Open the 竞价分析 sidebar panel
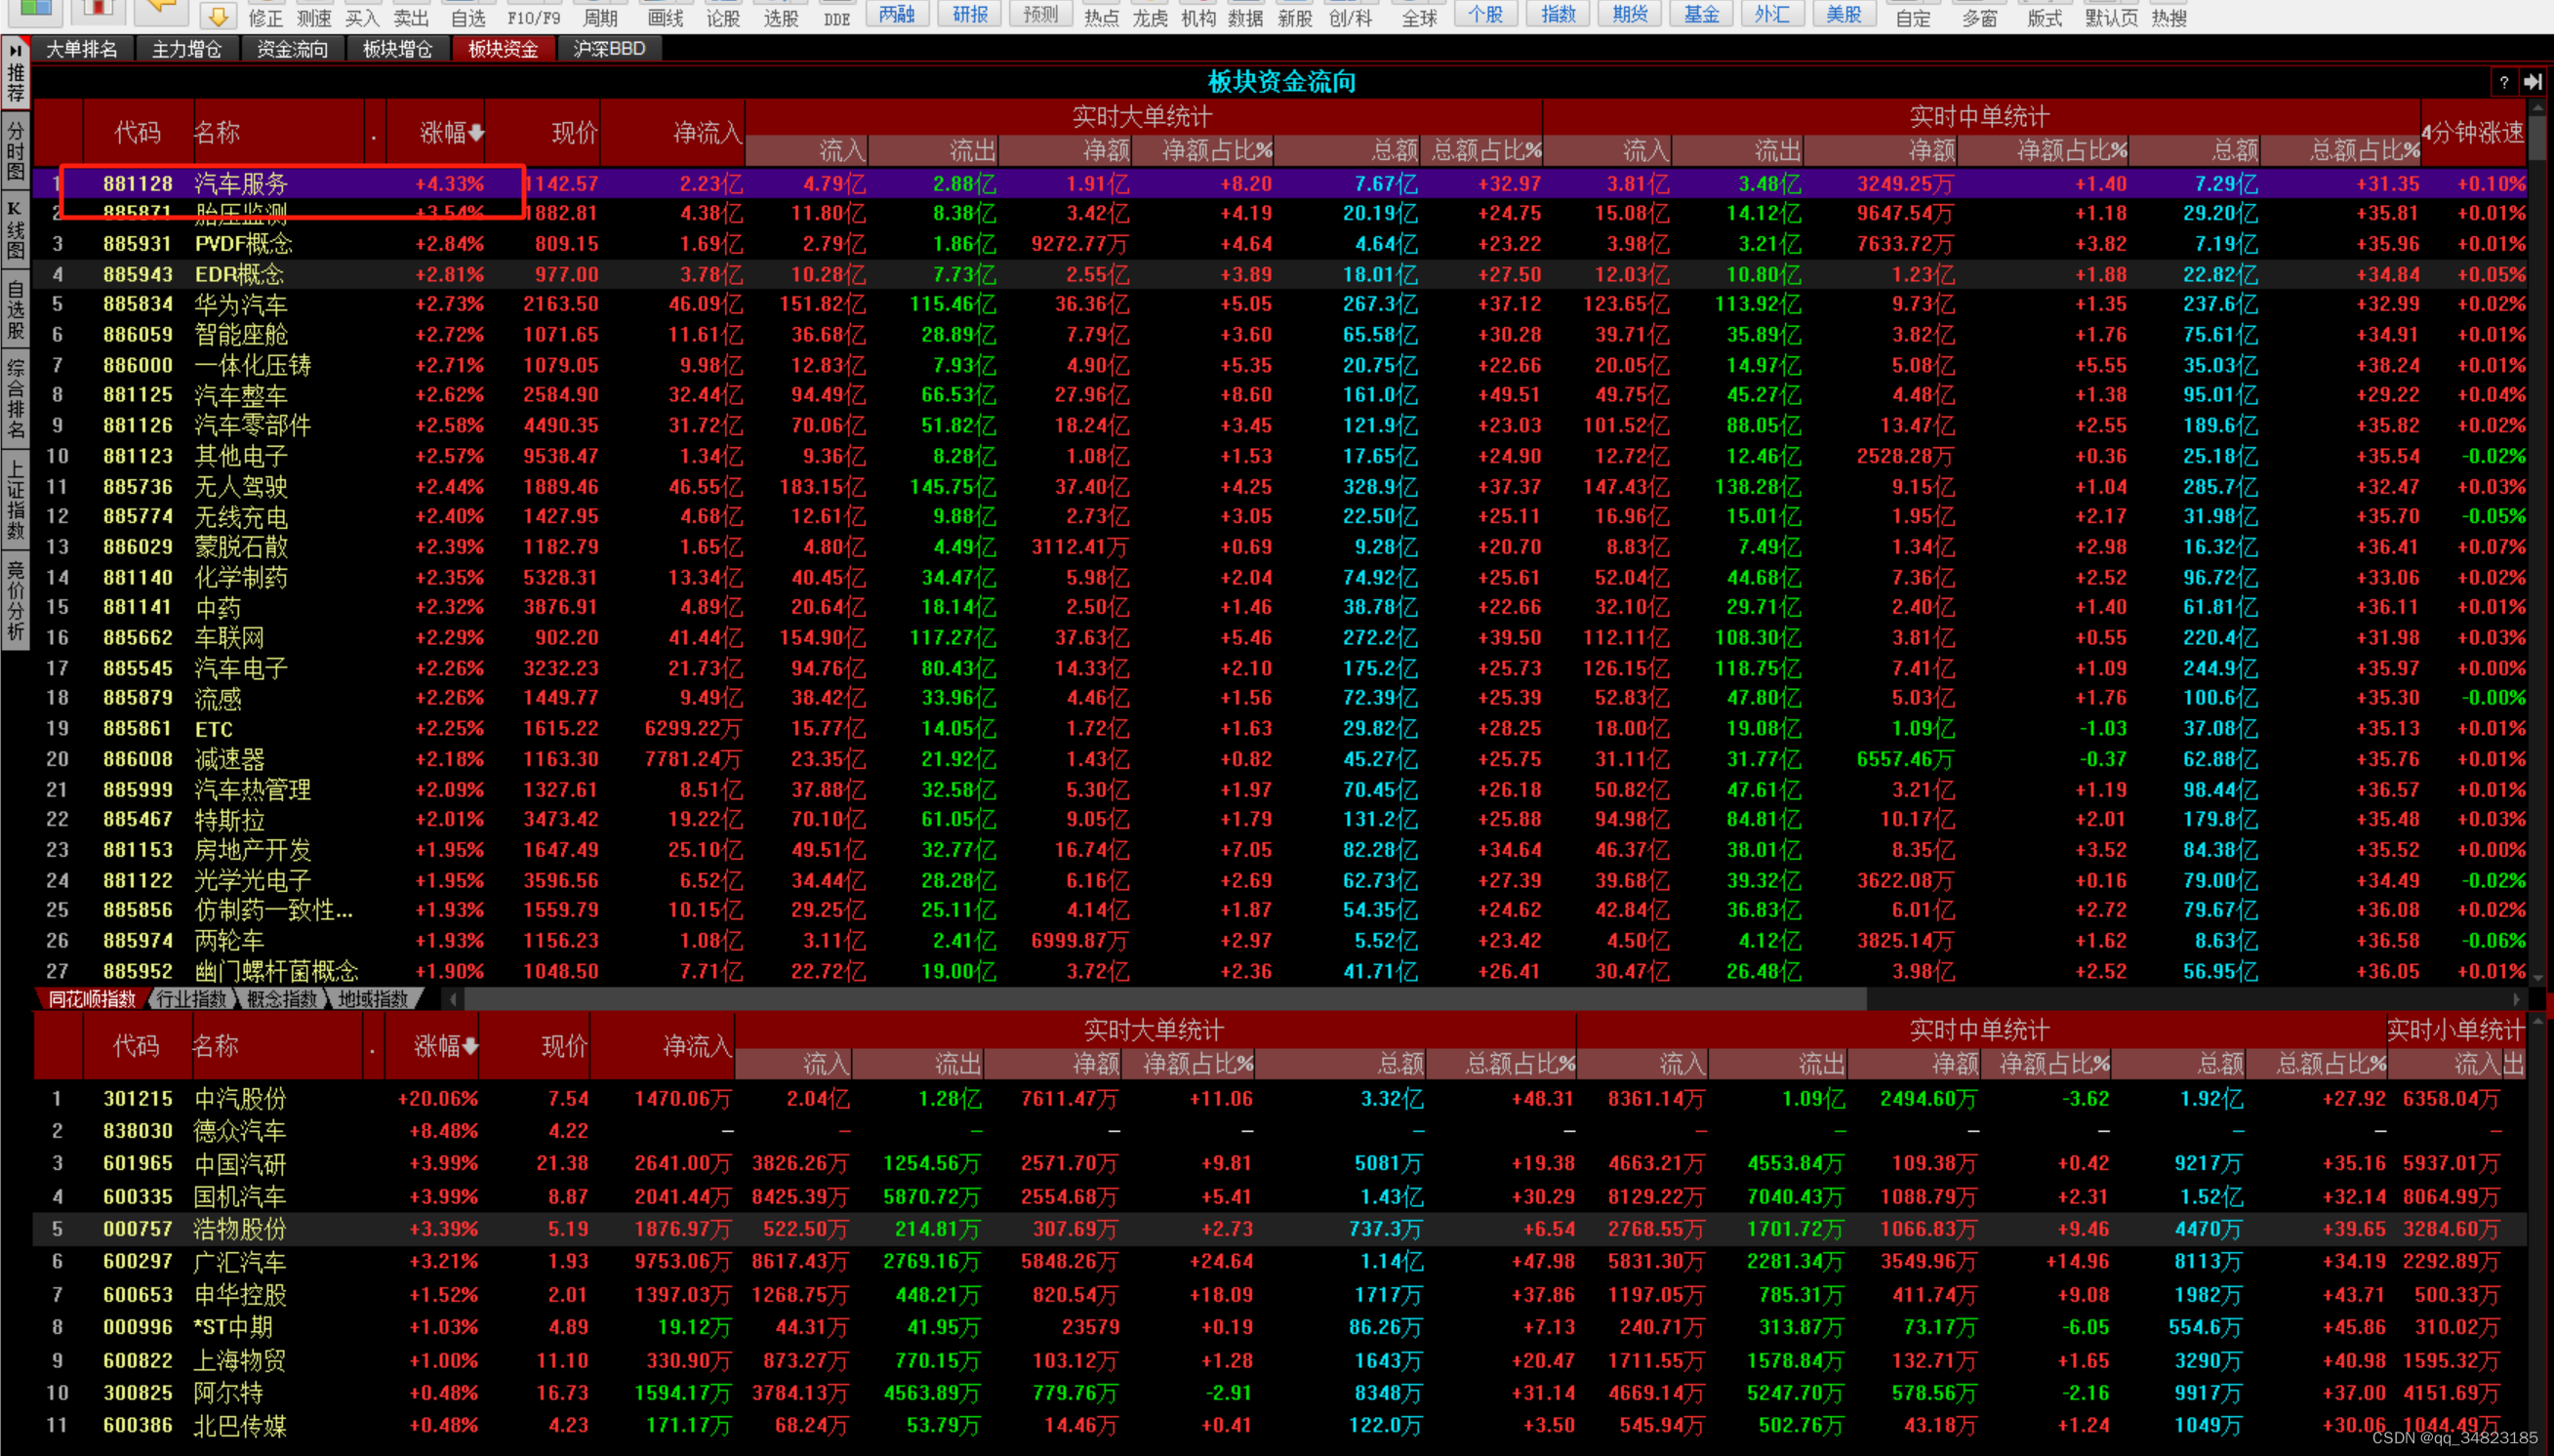 [x=16, y=600]
